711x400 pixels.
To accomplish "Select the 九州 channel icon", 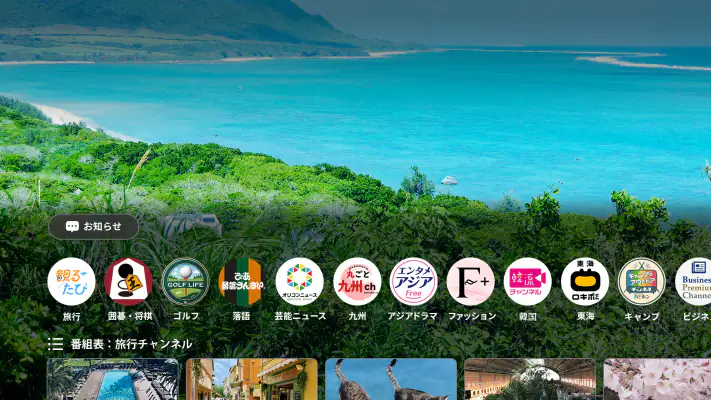I will click(x=357, y=282).
